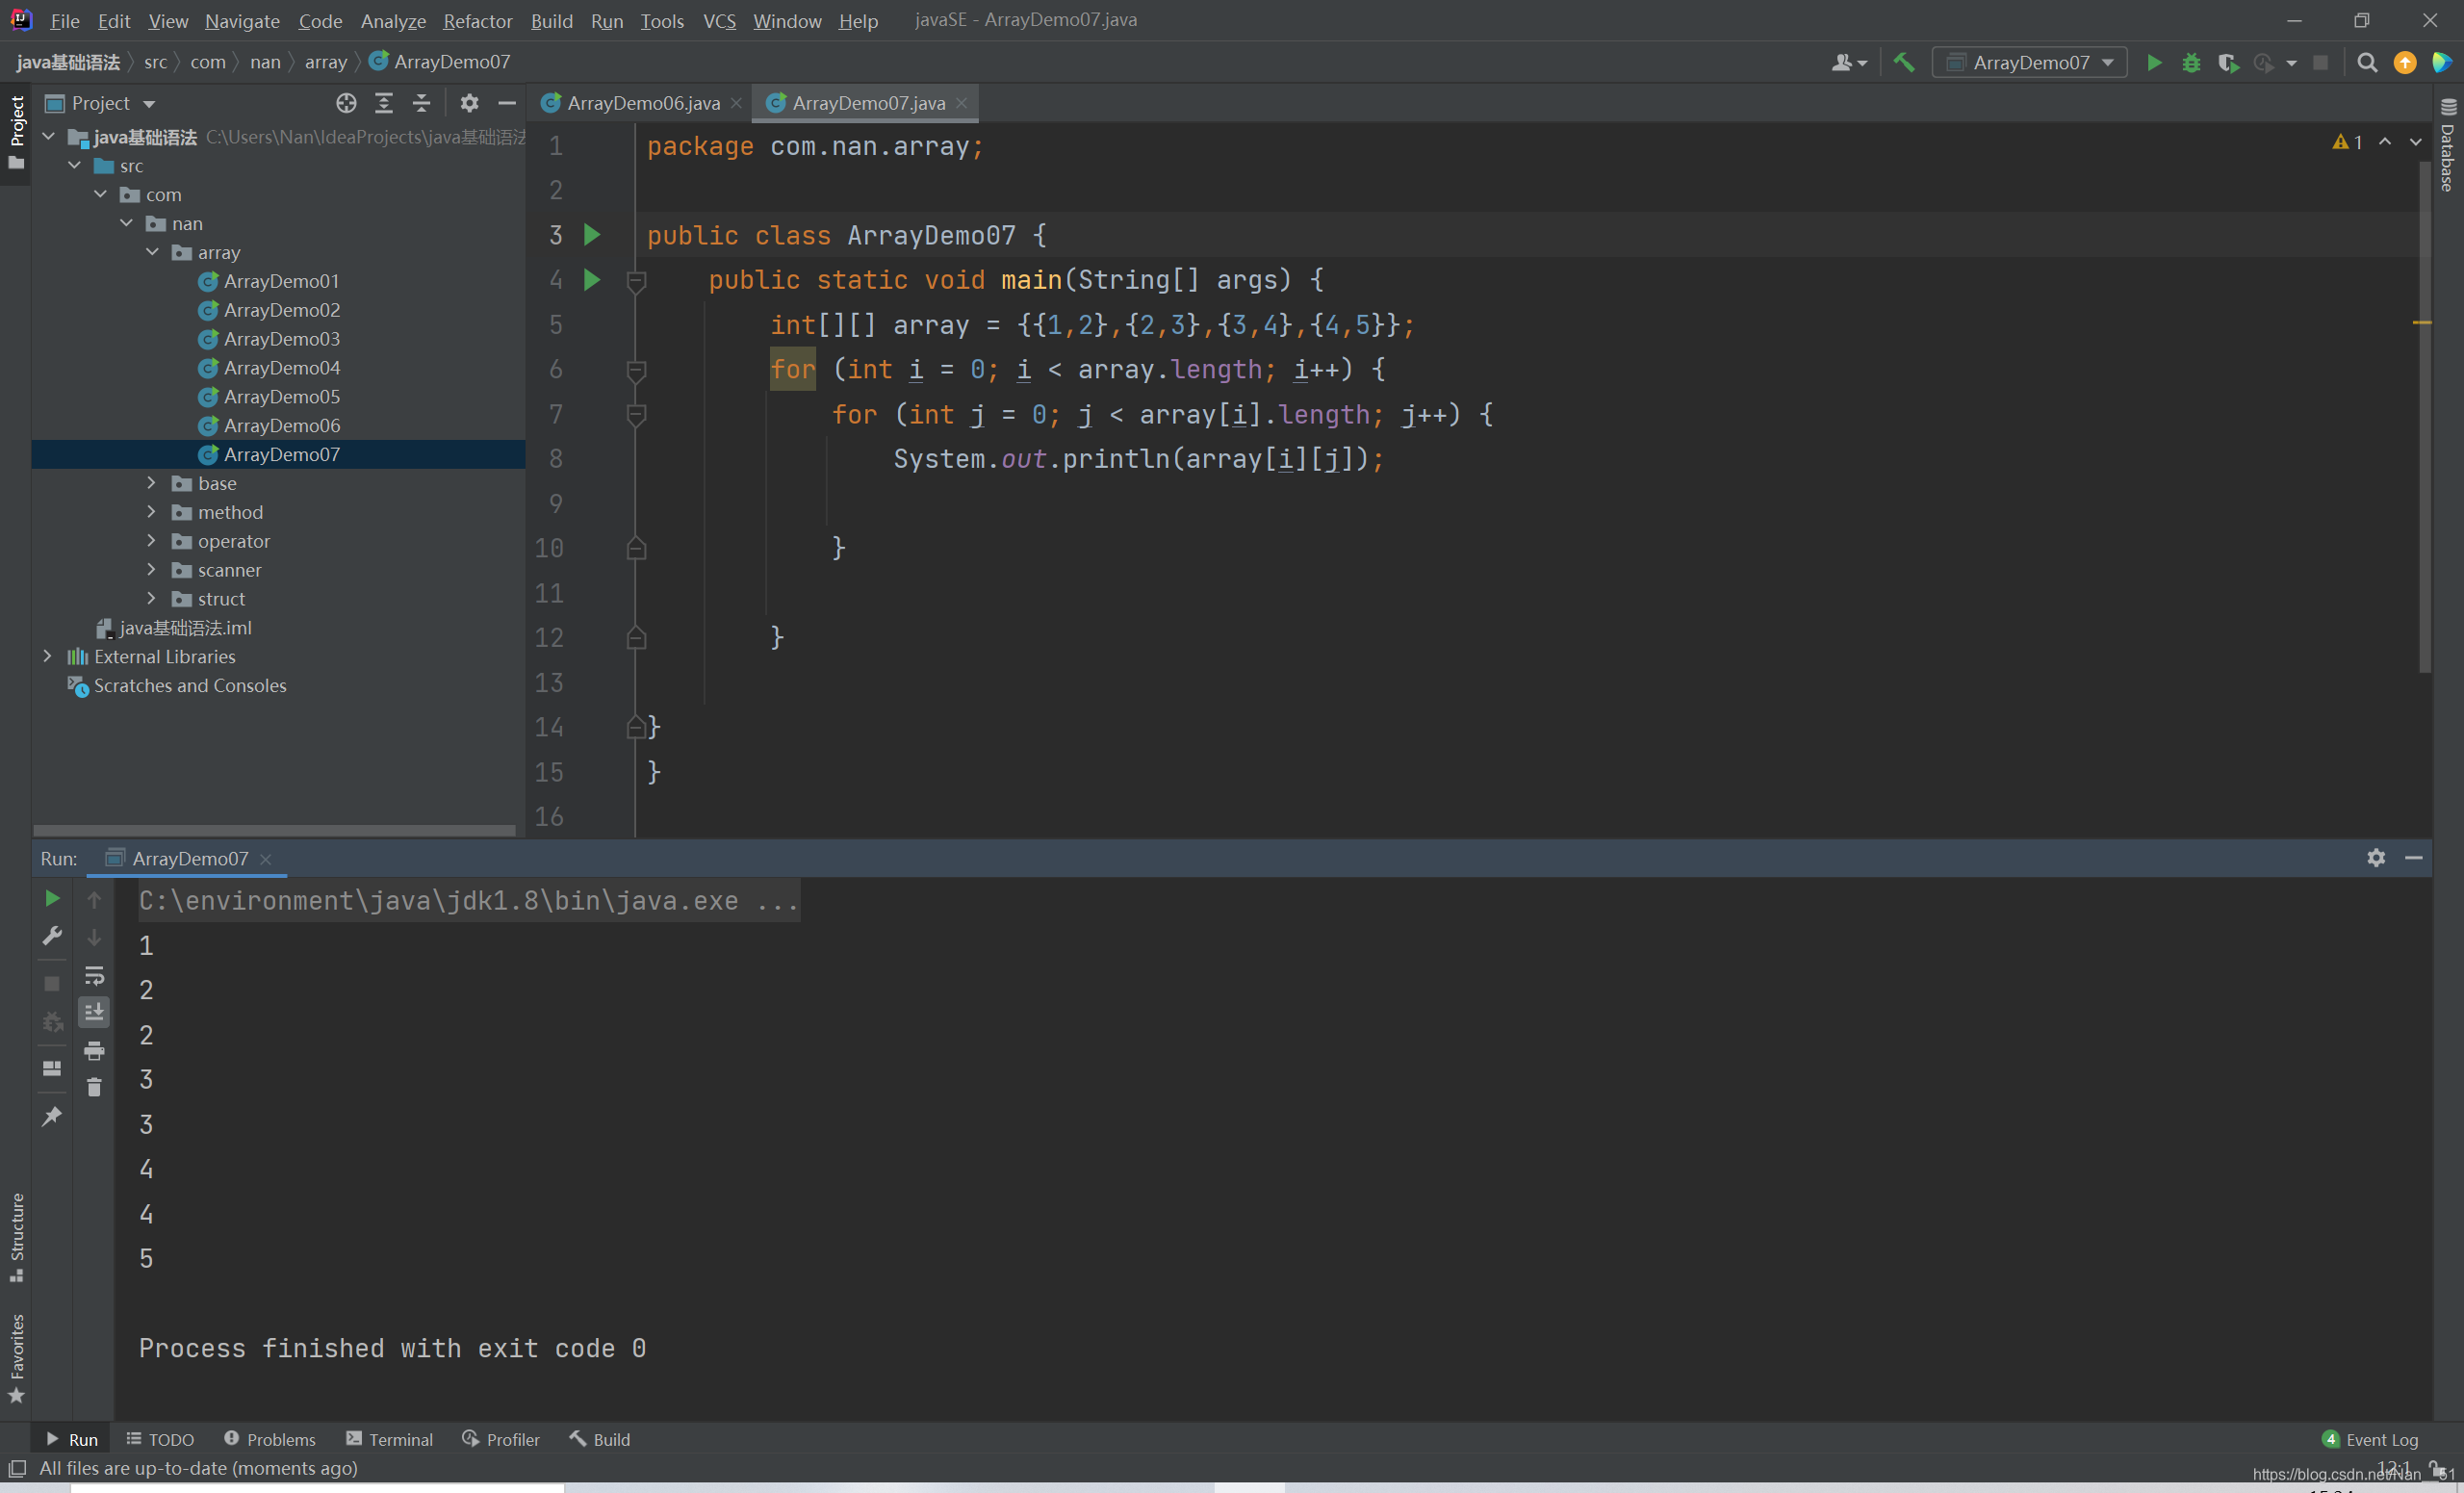Open the Analyze menu
This screenshot has height=1493, width=2464.
tap(393, 20)
